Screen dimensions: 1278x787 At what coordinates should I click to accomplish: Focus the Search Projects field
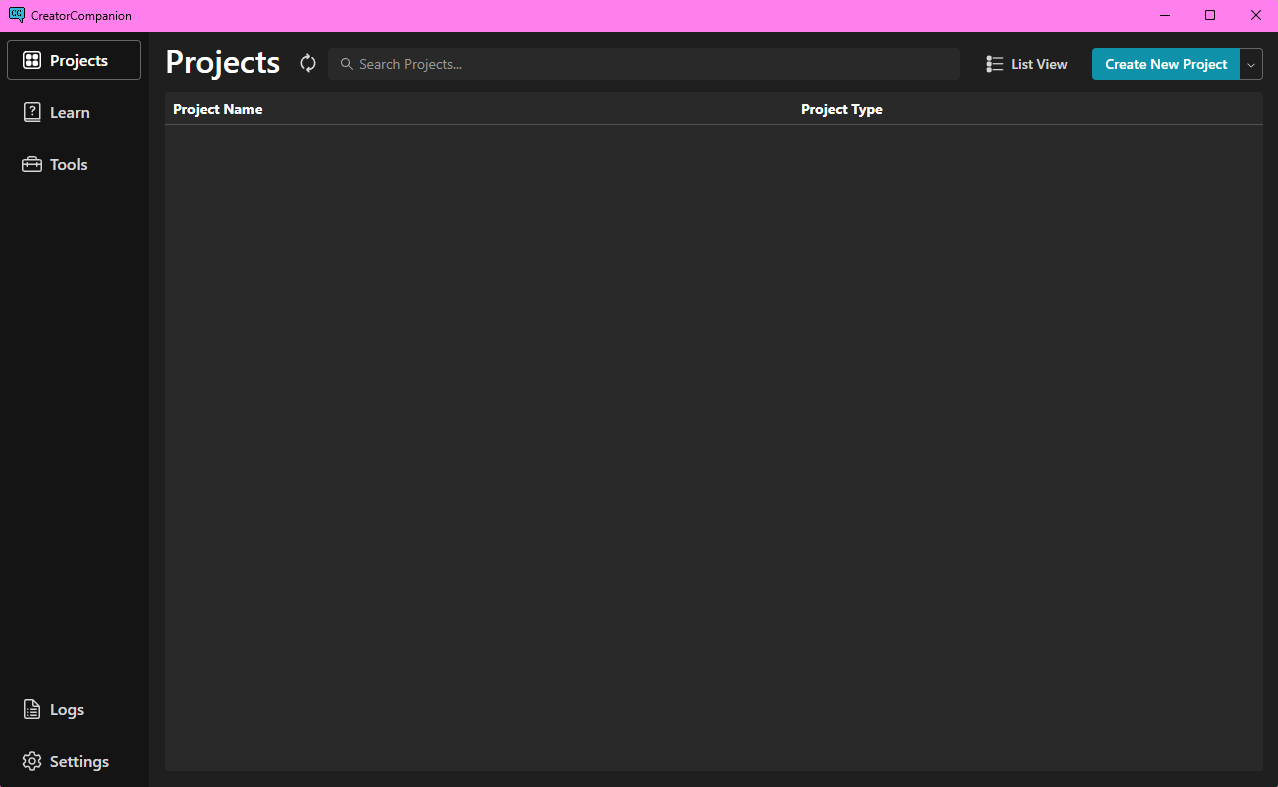[644, 64]
